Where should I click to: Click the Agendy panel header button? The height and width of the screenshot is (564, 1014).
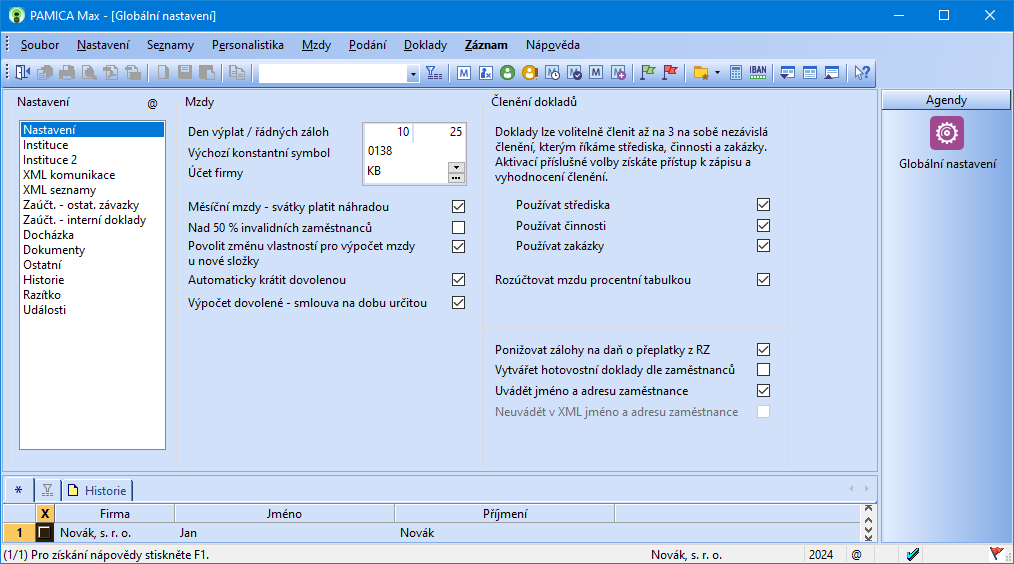[x=945, y=100]
